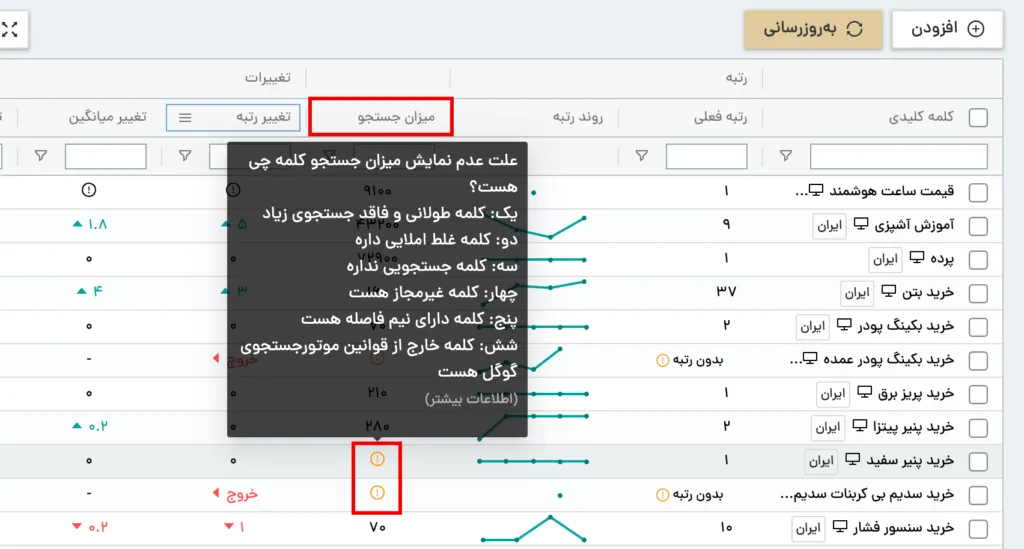
Task: Click desktop device icon in خرید بکینگ پودر ایران row
Action: click(844, 324)
